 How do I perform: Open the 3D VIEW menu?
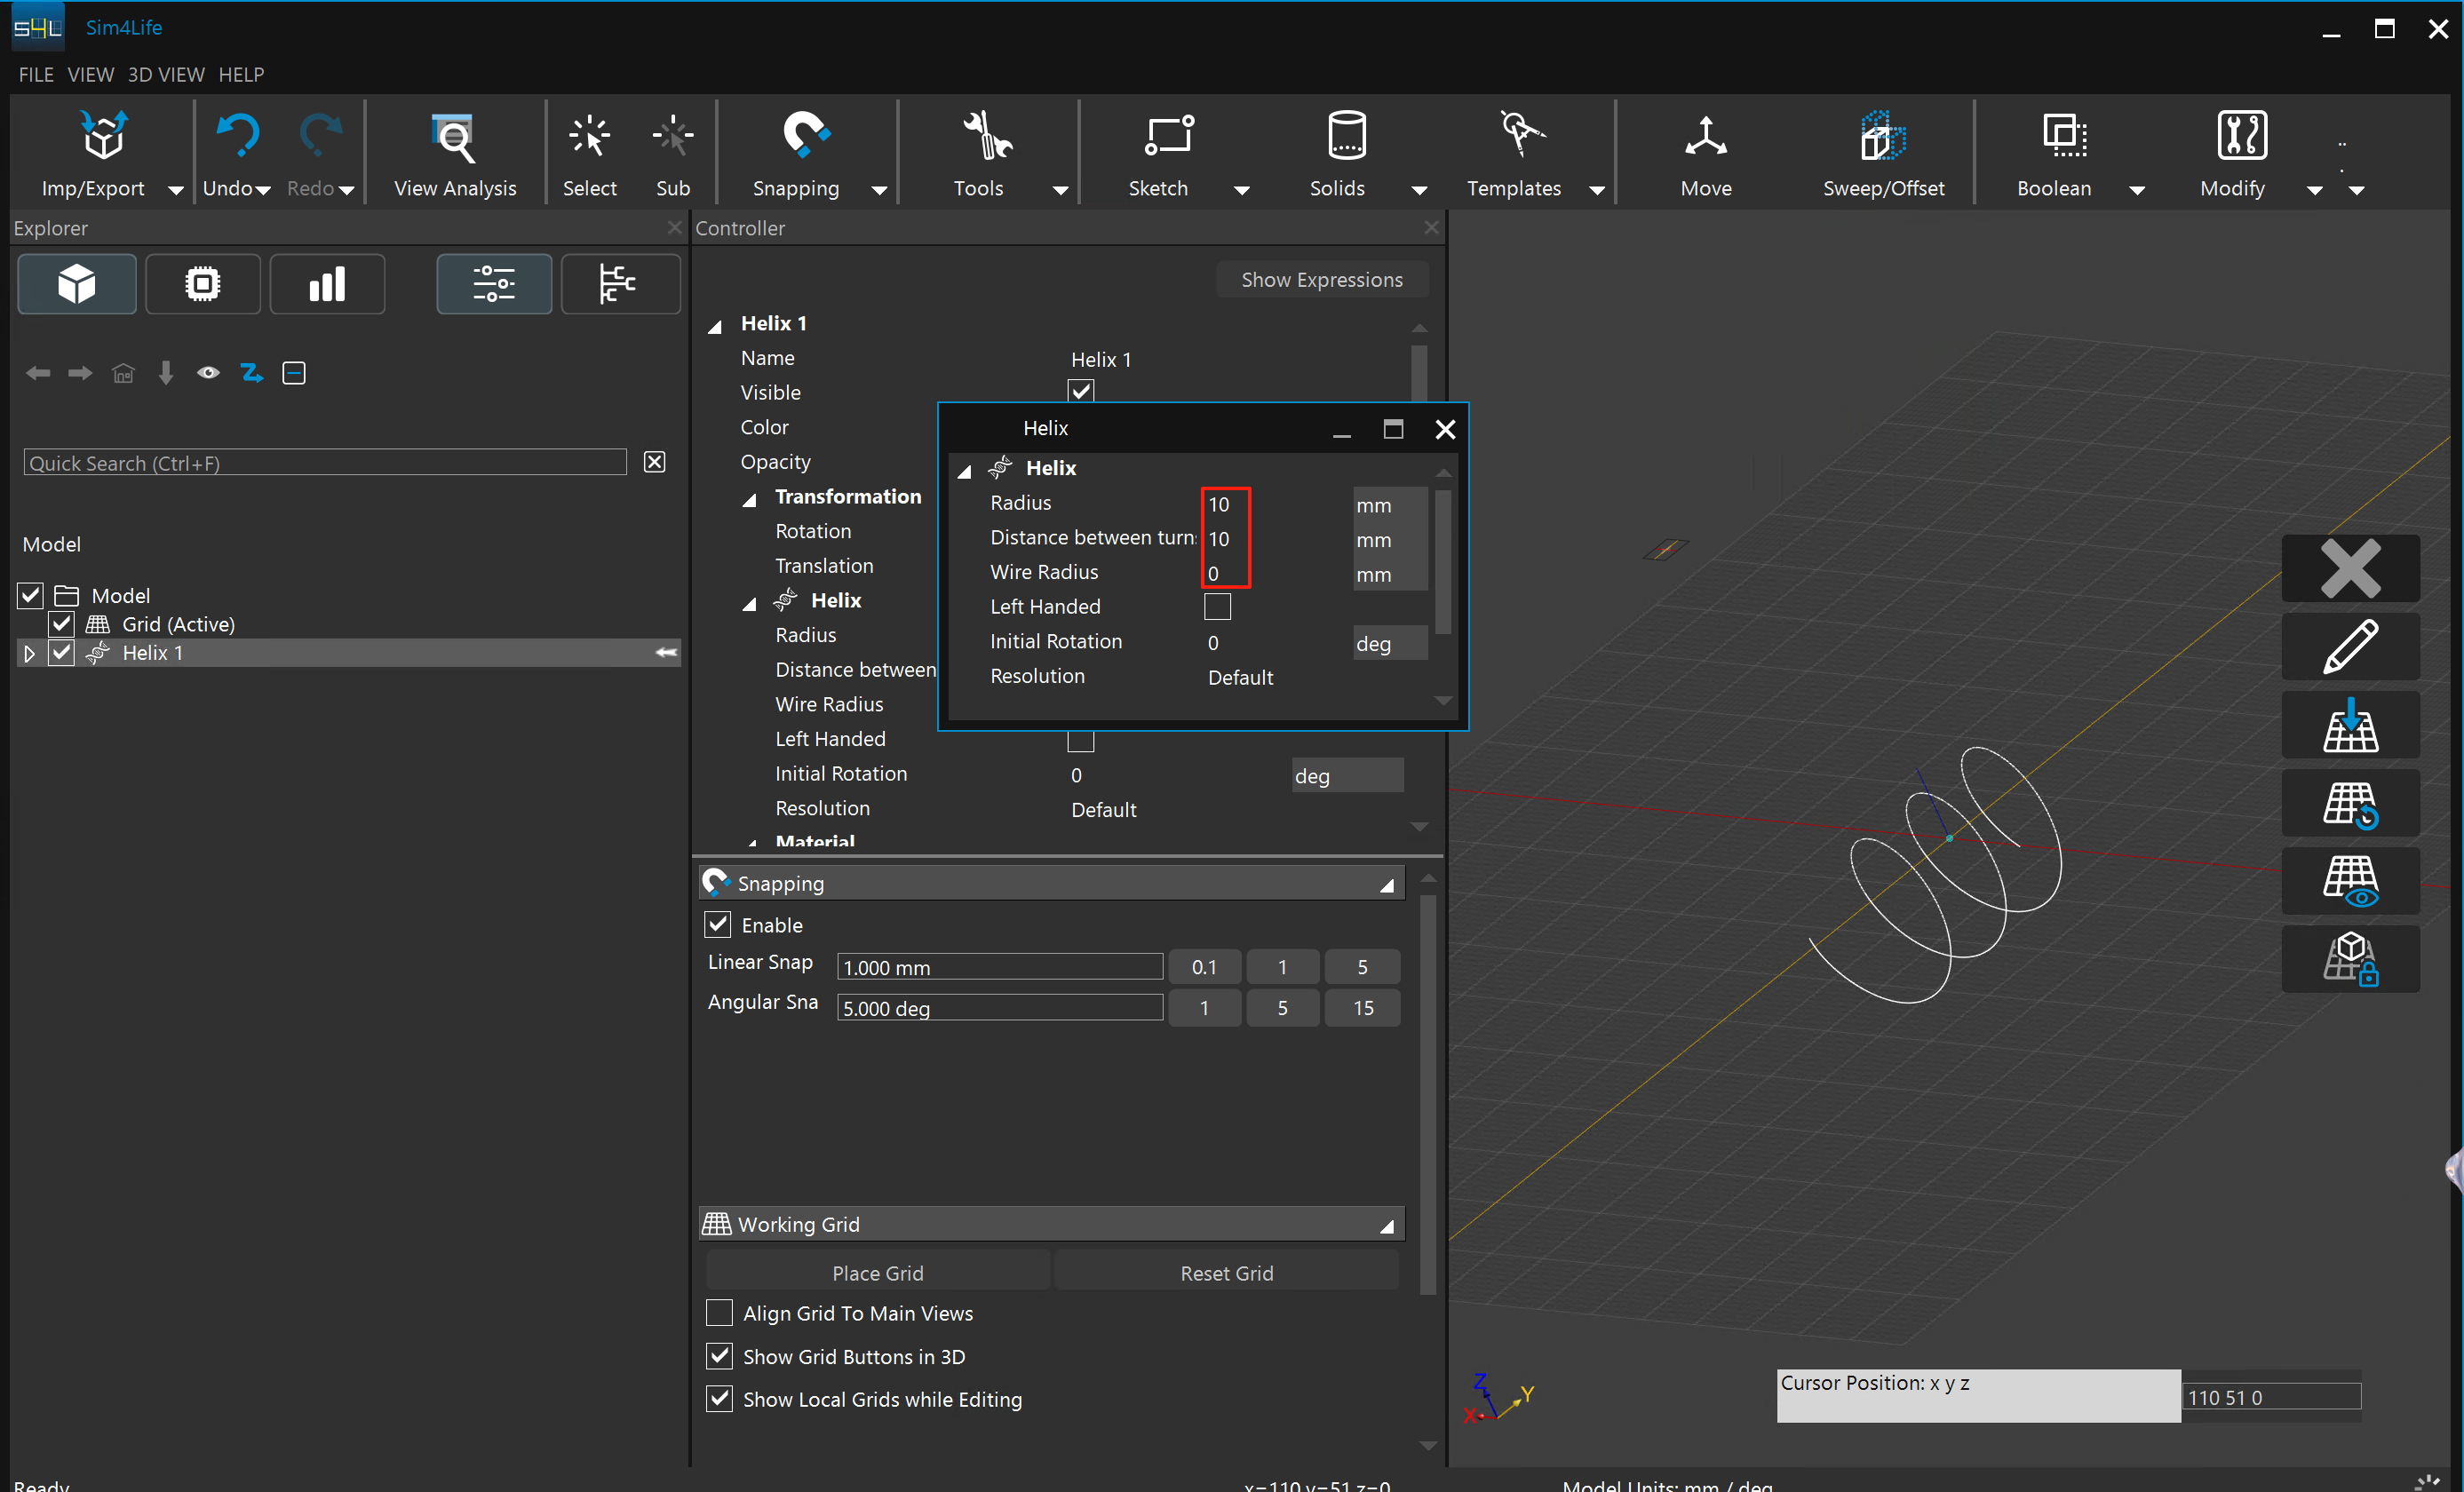point(166,75)
